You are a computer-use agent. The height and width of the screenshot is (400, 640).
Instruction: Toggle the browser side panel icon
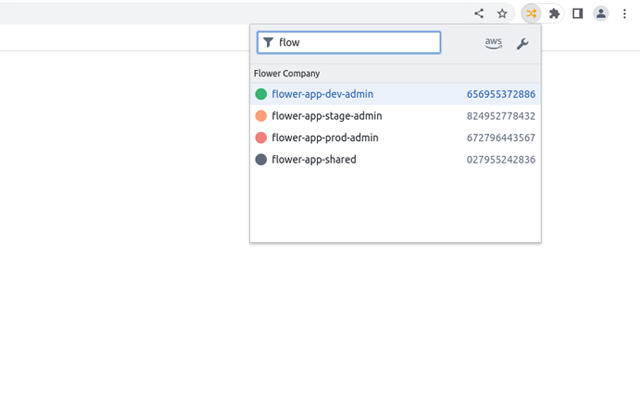pyautogui.click(x=577, y=13)
